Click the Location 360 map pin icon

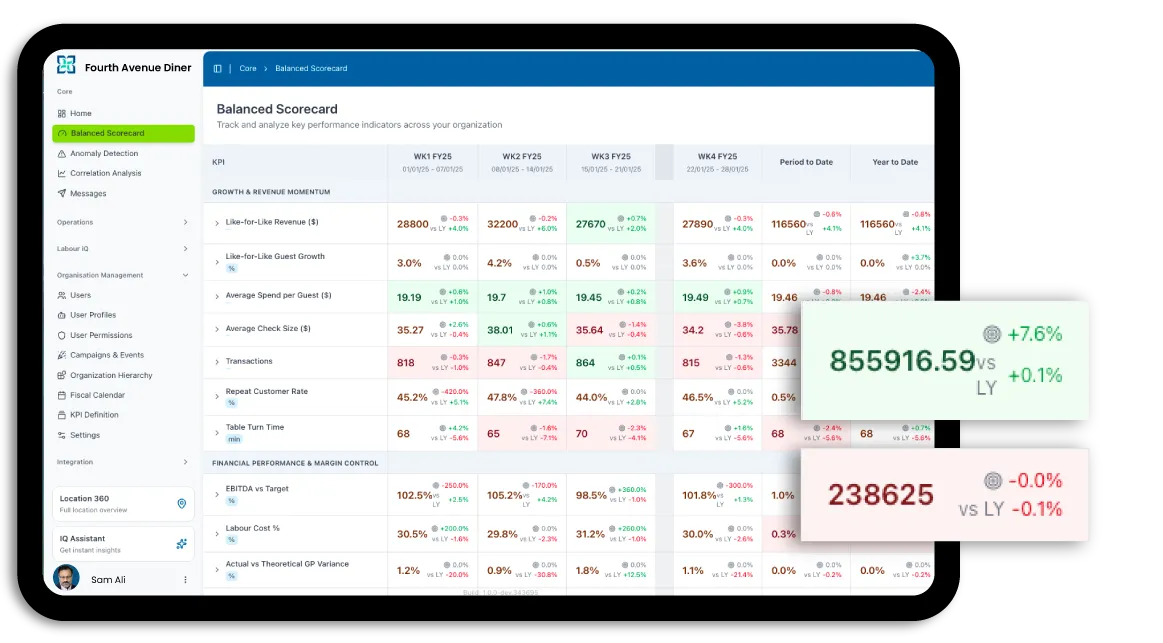[x=181, y=503]
